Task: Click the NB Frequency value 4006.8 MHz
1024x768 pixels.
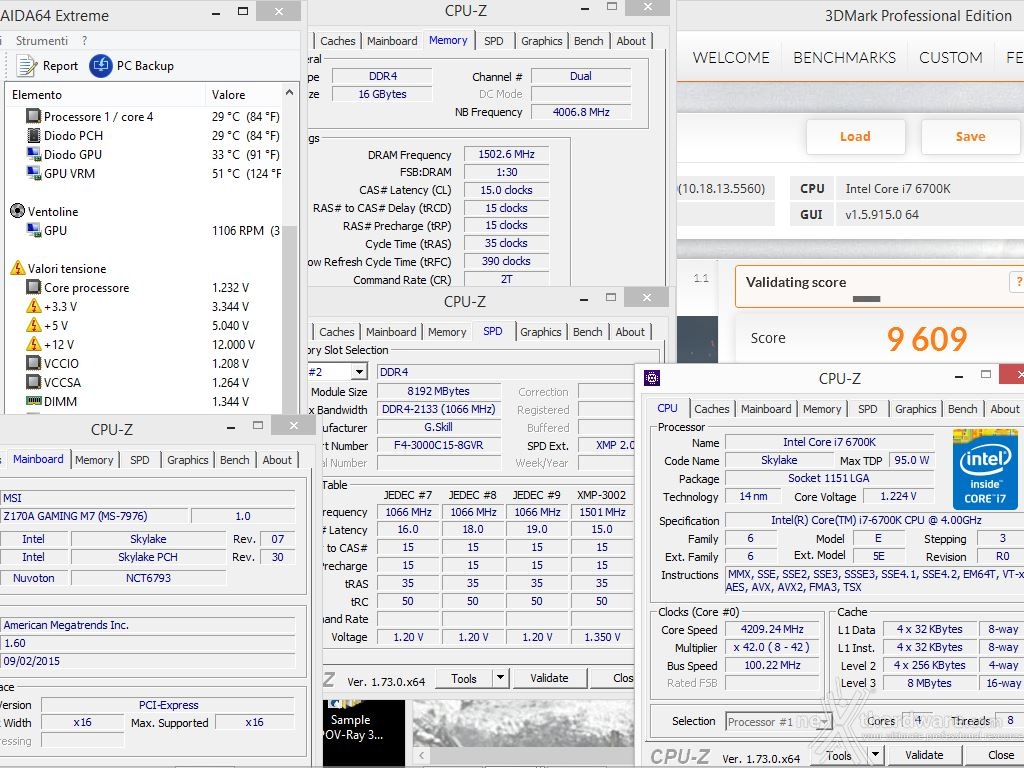Action: [x=581, y=112]
